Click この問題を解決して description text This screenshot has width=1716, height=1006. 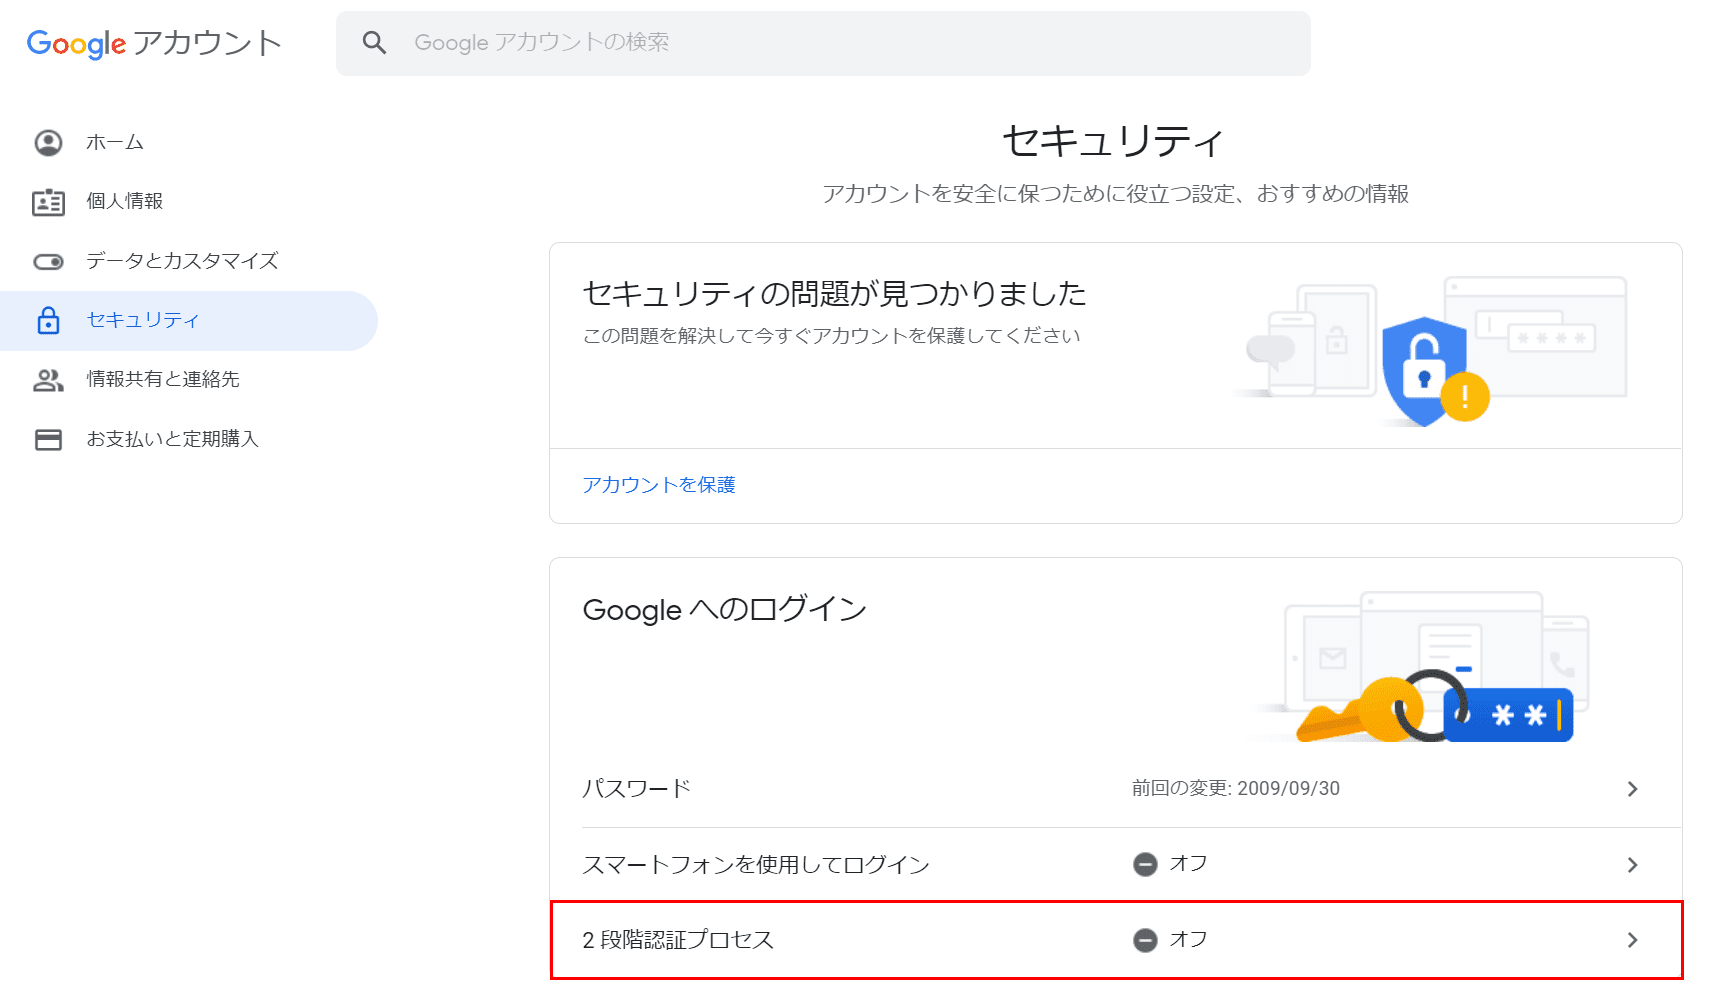[x=832, y=336]
